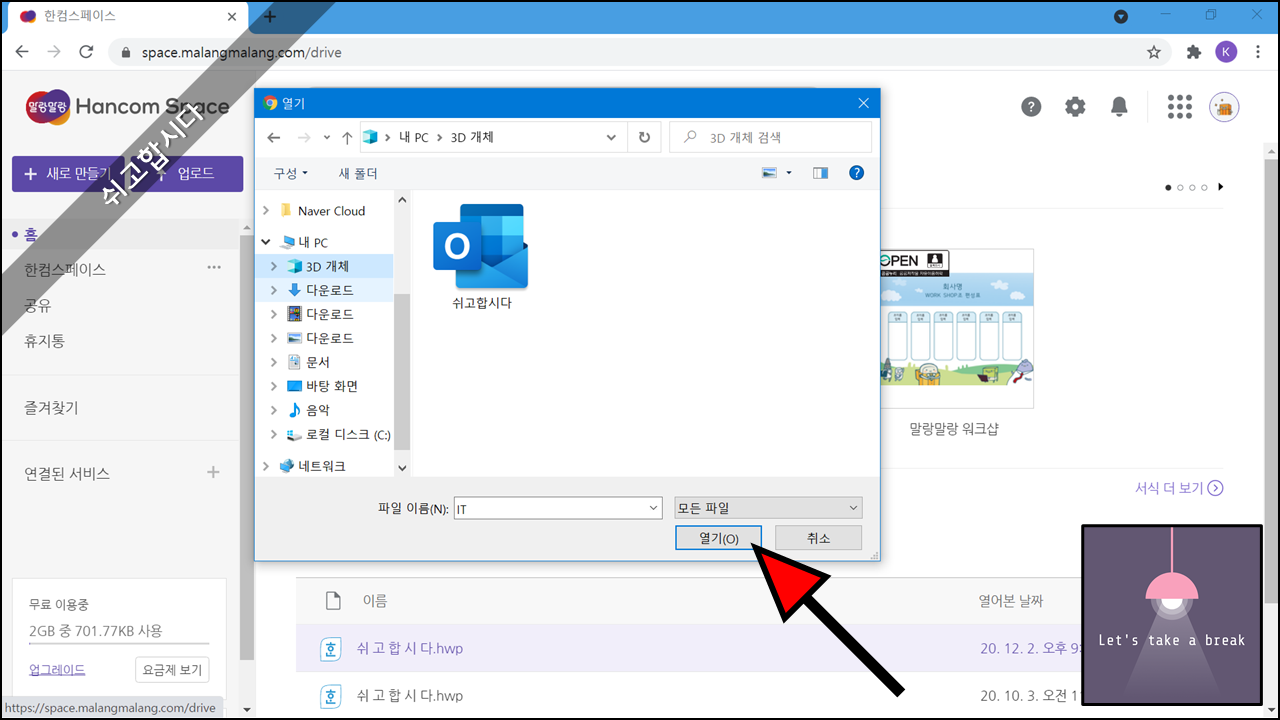Click the 요금제 보기 button
Viewport: 1280px width, 720px height.
[x=172, y=670]
